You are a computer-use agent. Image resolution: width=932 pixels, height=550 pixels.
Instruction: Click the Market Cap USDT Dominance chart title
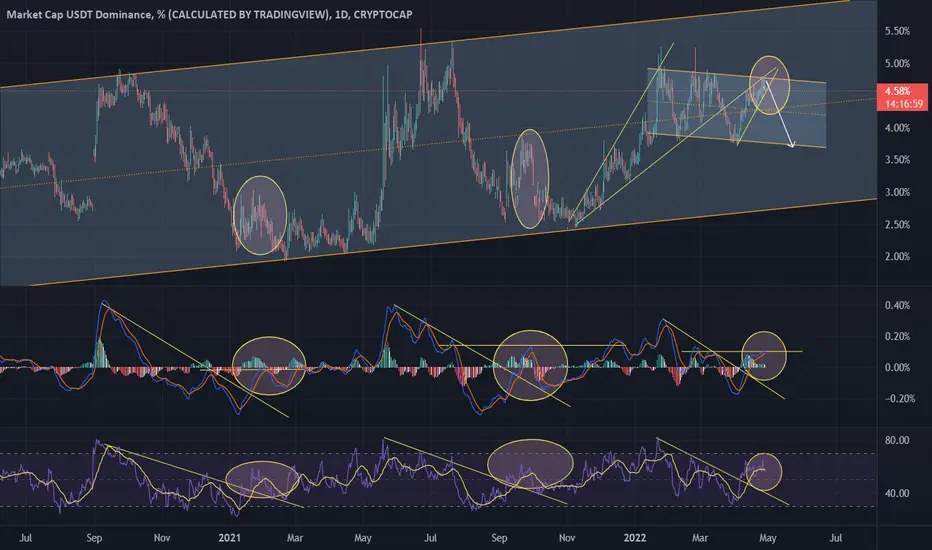click(209, 14)
